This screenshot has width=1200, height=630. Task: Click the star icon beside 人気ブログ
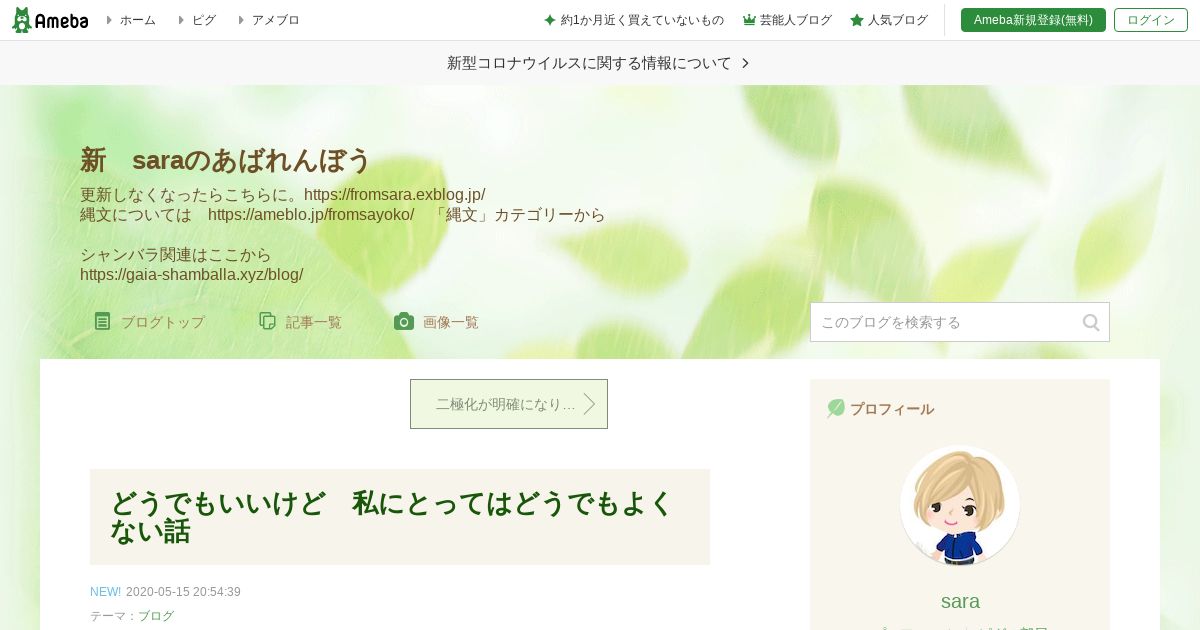click(x=857, y=20)
